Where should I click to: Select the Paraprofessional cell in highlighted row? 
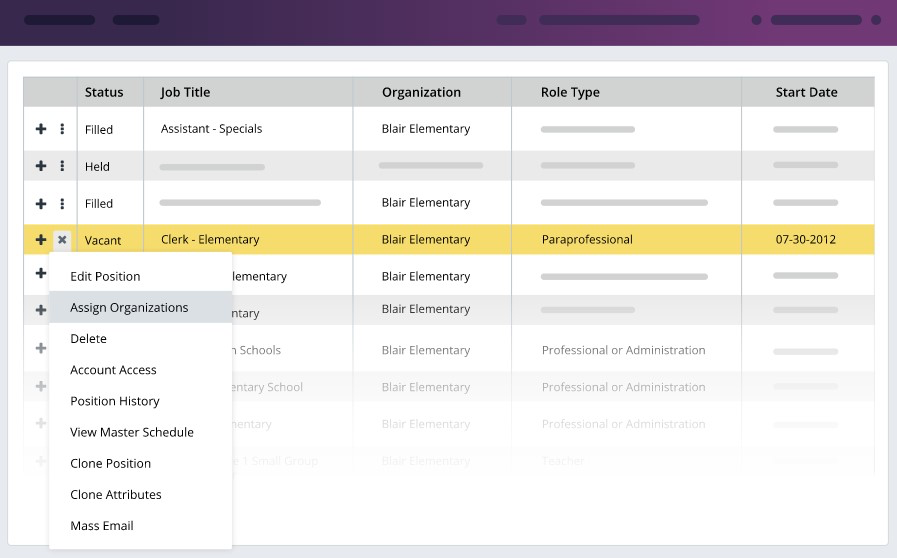tap(587, 240)
